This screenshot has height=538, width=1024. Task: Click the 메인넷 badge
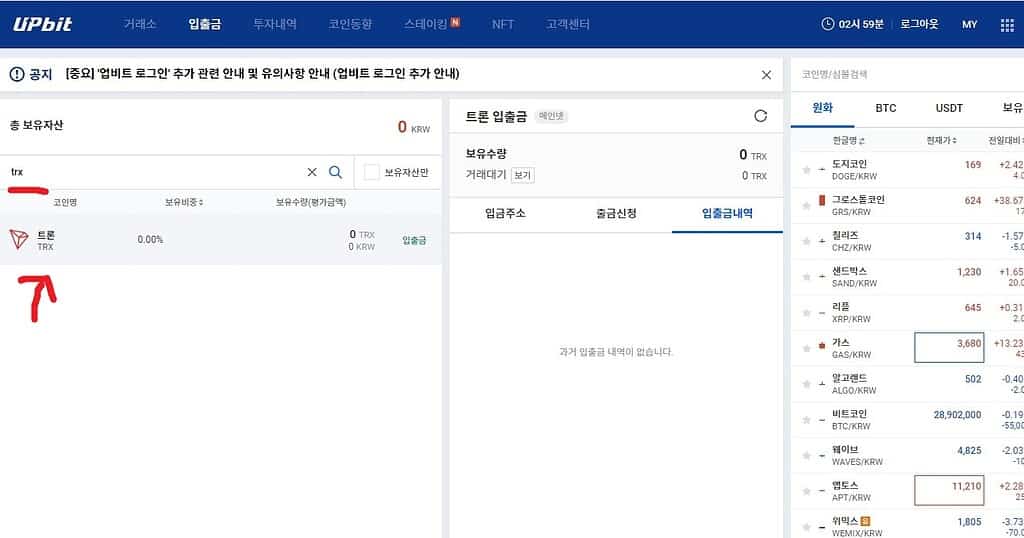551,116
